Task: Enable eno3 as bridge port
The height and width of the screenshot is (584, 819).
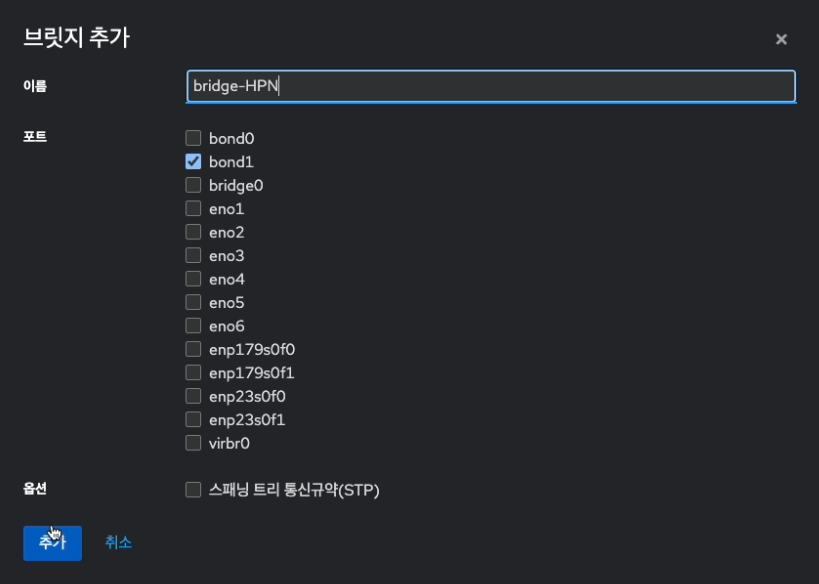Action: tap(194, 256)
